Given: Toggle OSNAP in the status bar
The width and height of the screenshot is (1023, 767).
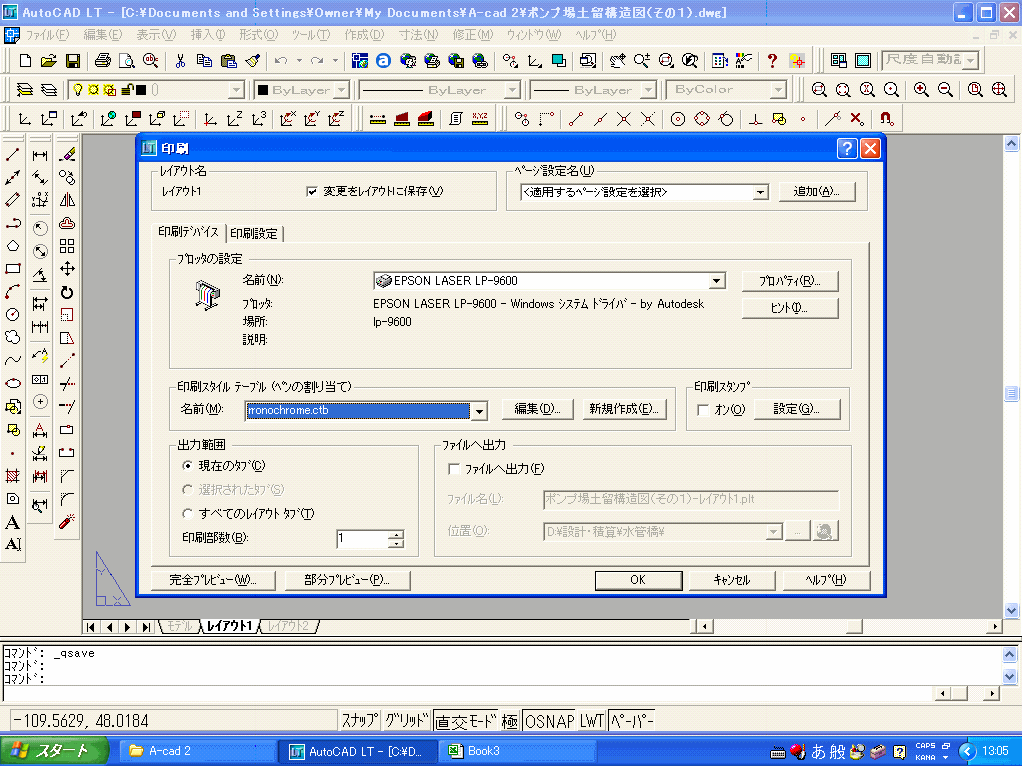Looking at the screenshot, I should pos(549,721).
